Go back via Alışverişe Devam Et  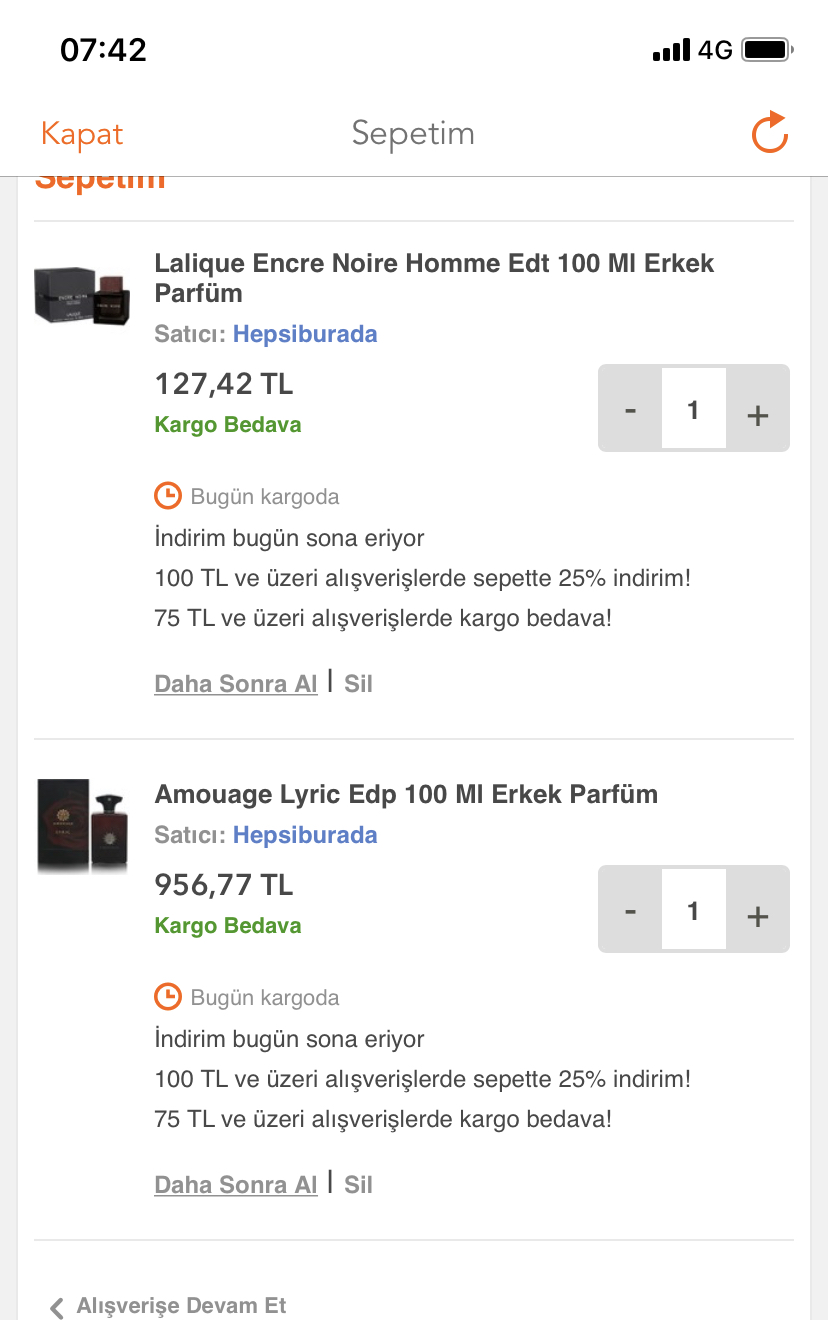(x=168, y=1305)
